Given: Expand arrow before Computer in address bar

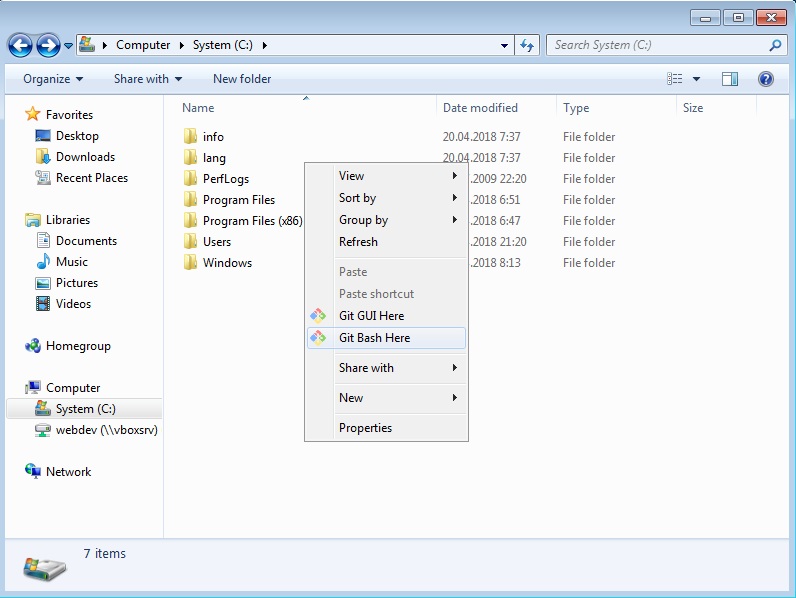Looking at the screenshot, I should tap(105, 45).
